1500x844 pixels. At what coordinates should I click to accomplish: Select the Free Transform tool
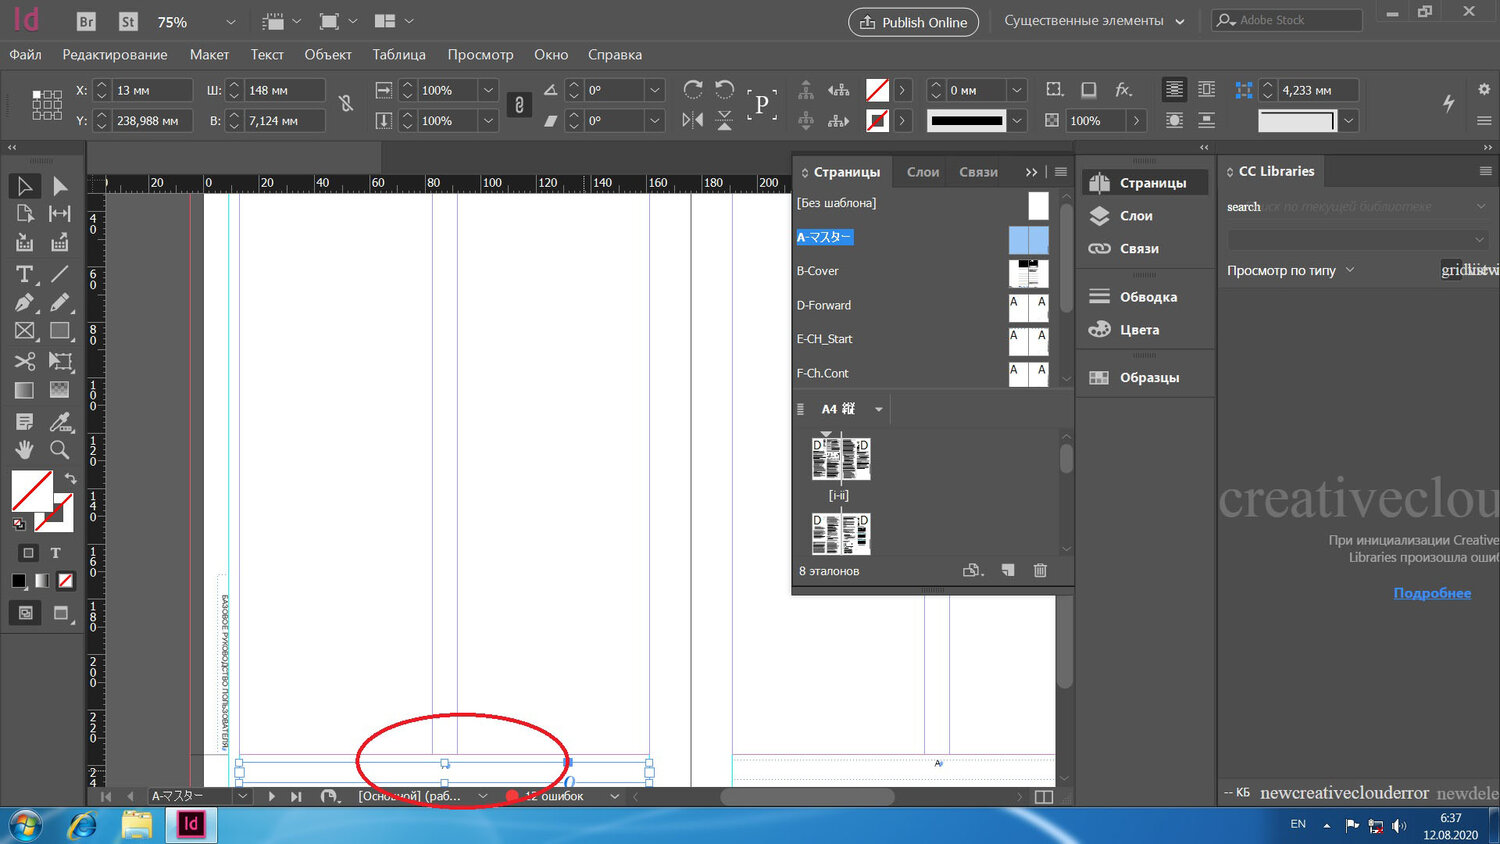60,361
